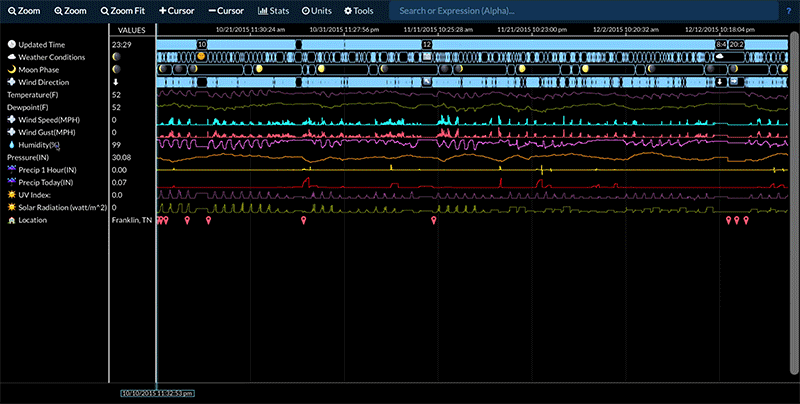This screenshot has width=800, height=404.
Task: Click into the Search or Expression field
Action: point(580,10)
